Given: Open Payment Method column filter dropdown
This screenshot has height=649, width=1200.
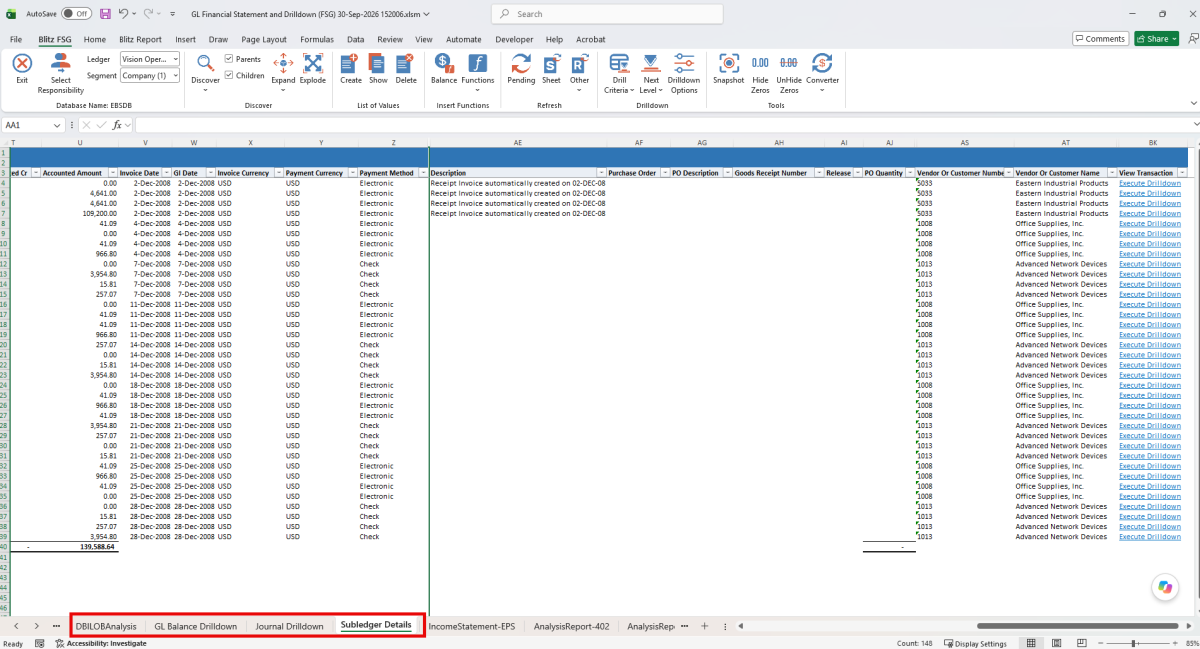Looking at the screenshot, I should coord(422,173).
